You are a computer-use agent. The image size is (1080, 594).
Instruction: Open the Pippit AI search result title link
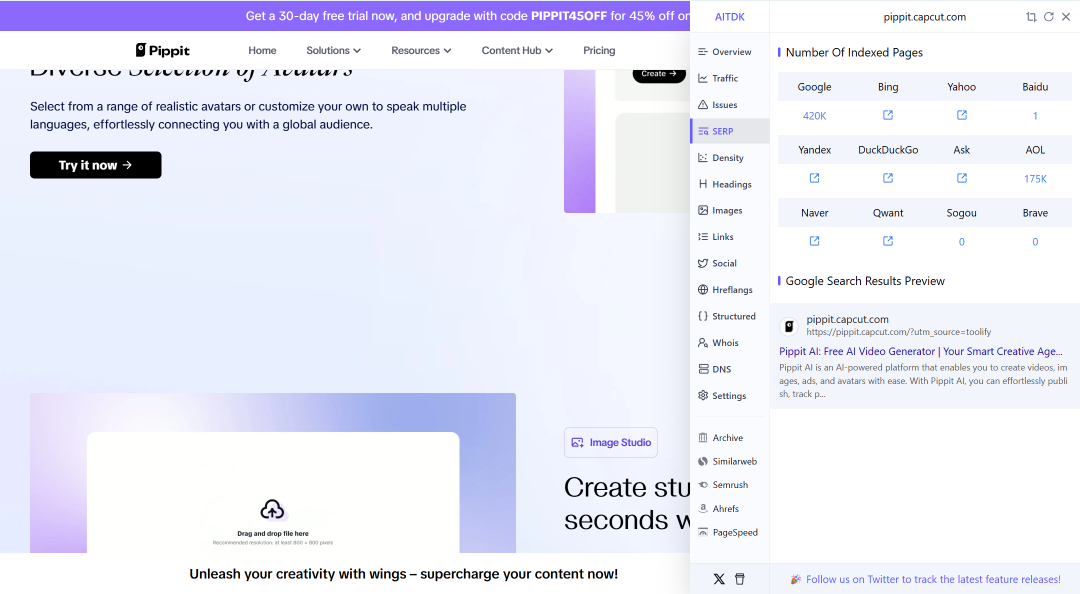[x=921, y=351]
